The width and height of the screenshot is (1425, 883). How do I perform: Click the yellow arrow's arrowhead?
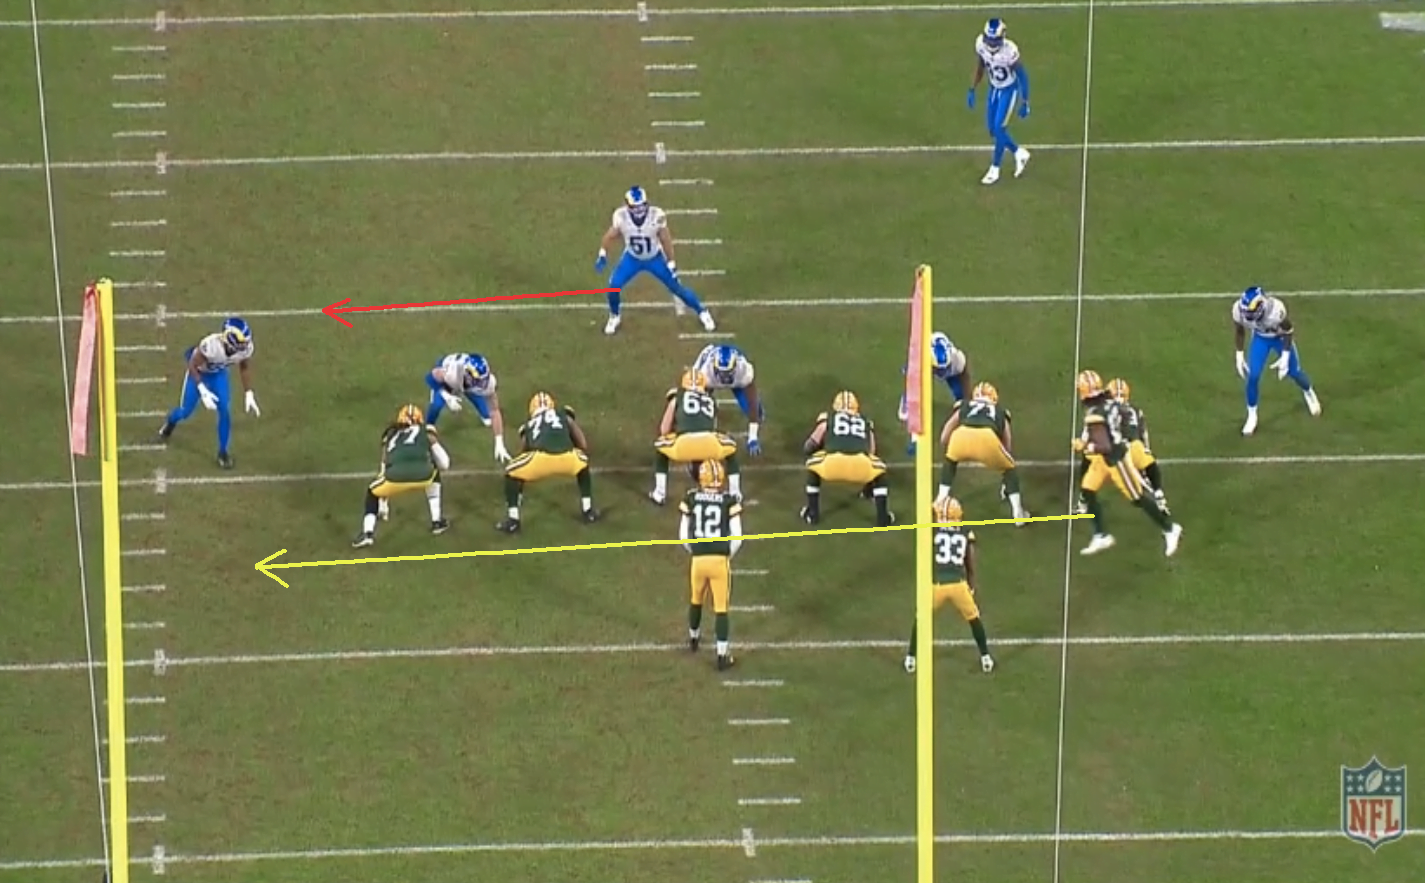click(x=264, y=567)
